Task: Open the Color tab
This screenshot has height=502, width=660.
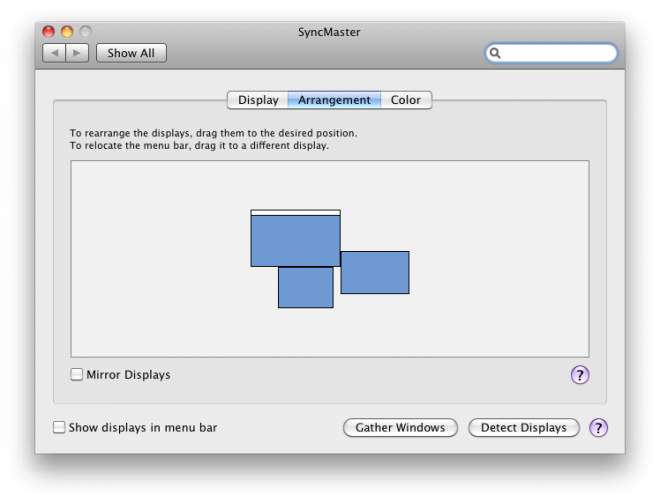Action: (x=406, y=100)
